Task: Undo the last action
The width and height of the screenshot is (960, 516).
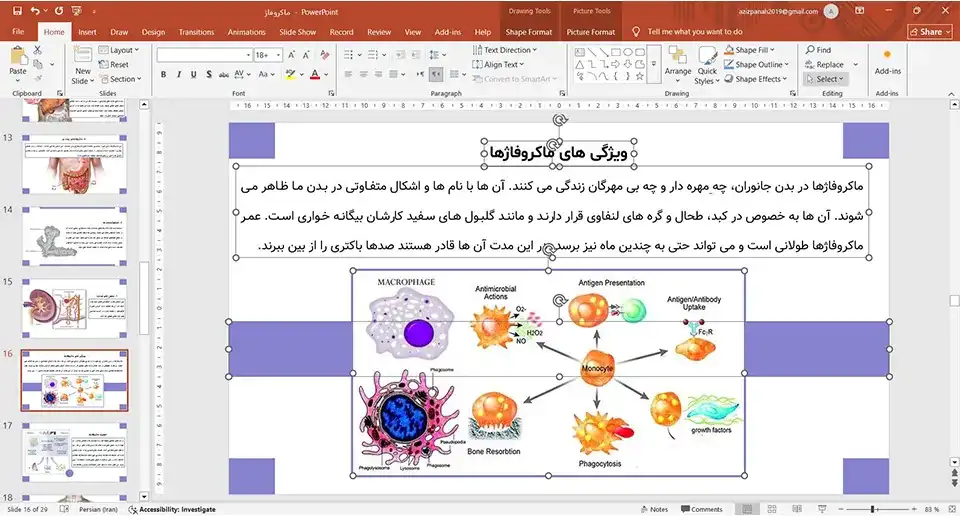Action: pyautogui.click(x=35, y=11)
